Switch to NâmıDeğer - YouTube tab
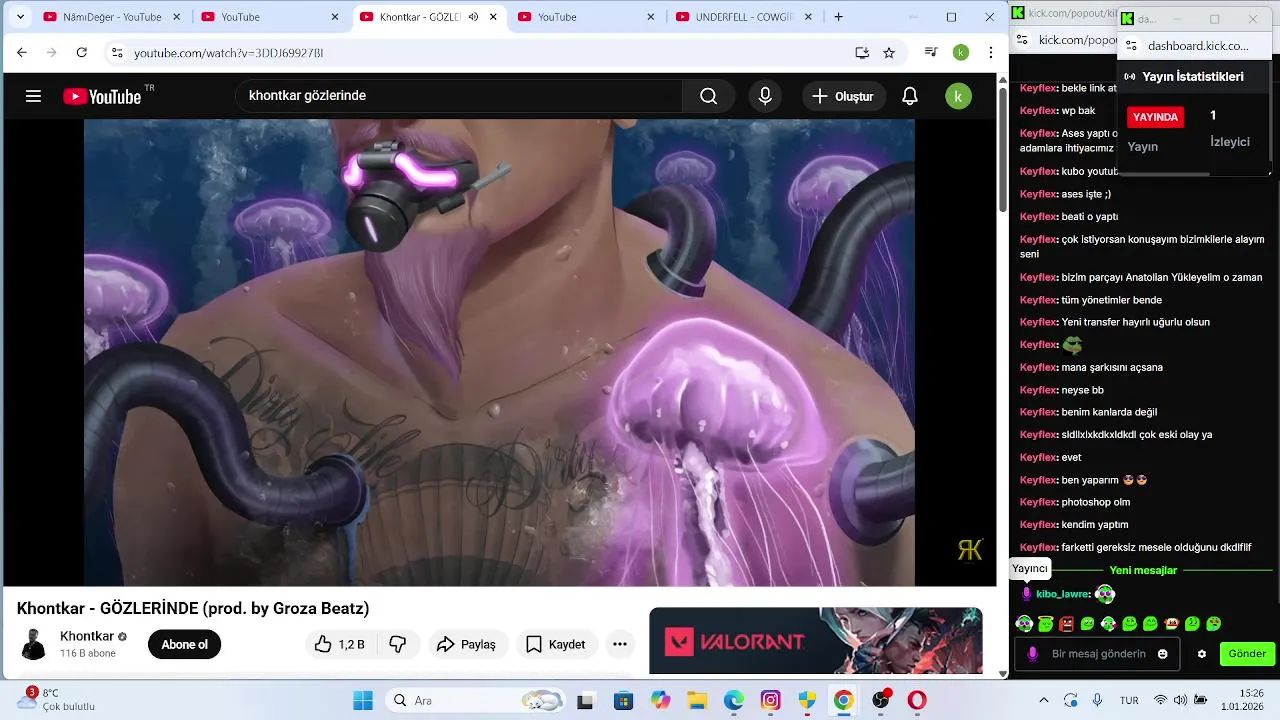The width and height of the screenshot is (1280, 720). click(112, 17)
